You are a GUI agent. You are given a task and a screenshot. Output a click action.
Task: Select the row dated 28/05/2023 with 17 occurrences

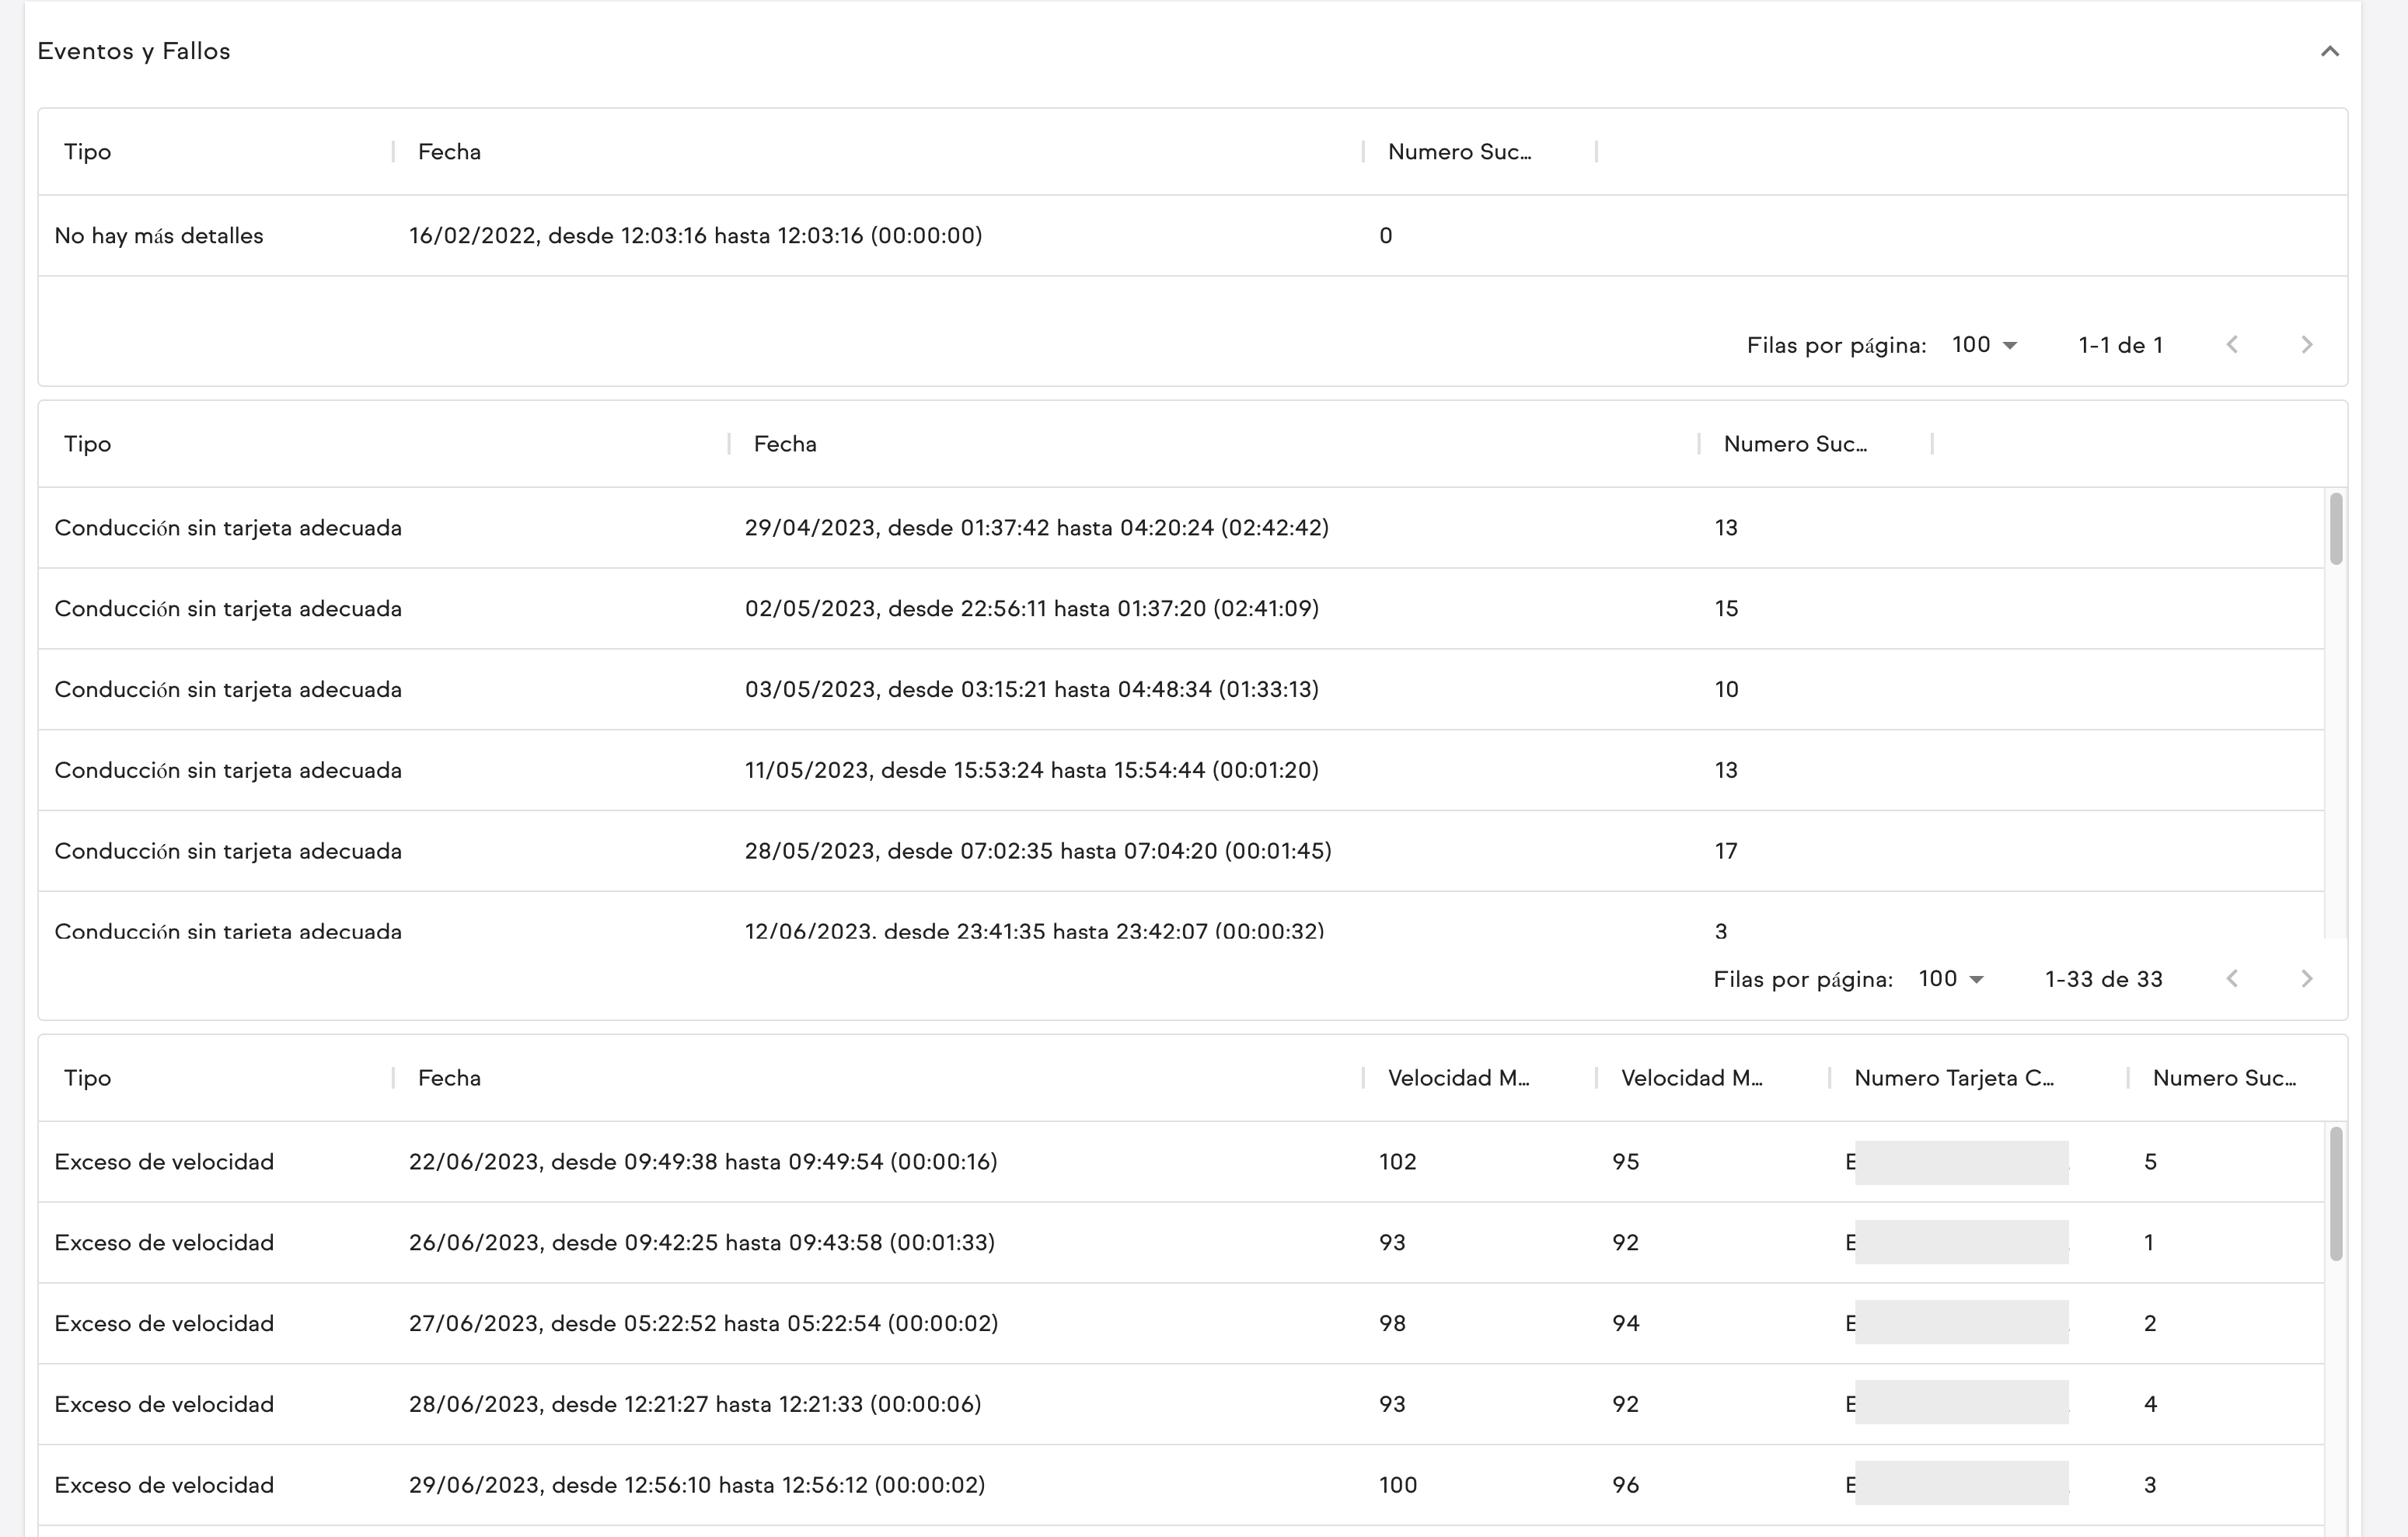(x=1037, y=851)
